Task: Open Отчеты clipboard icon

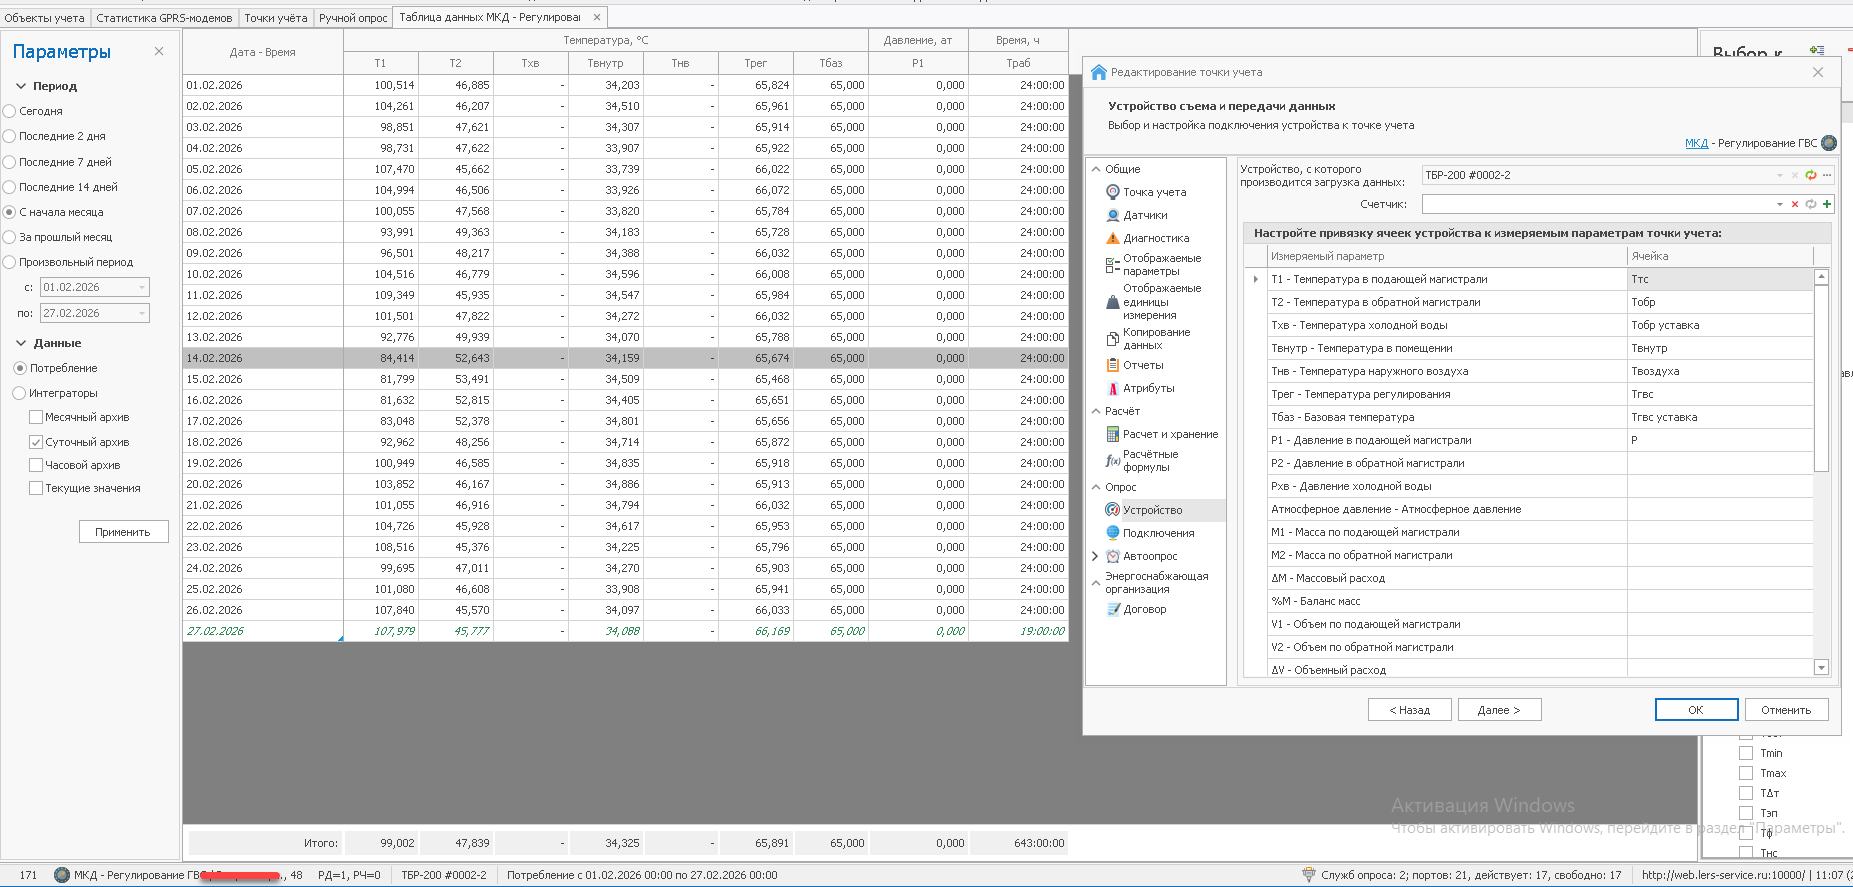Action: click(1112, 365)
